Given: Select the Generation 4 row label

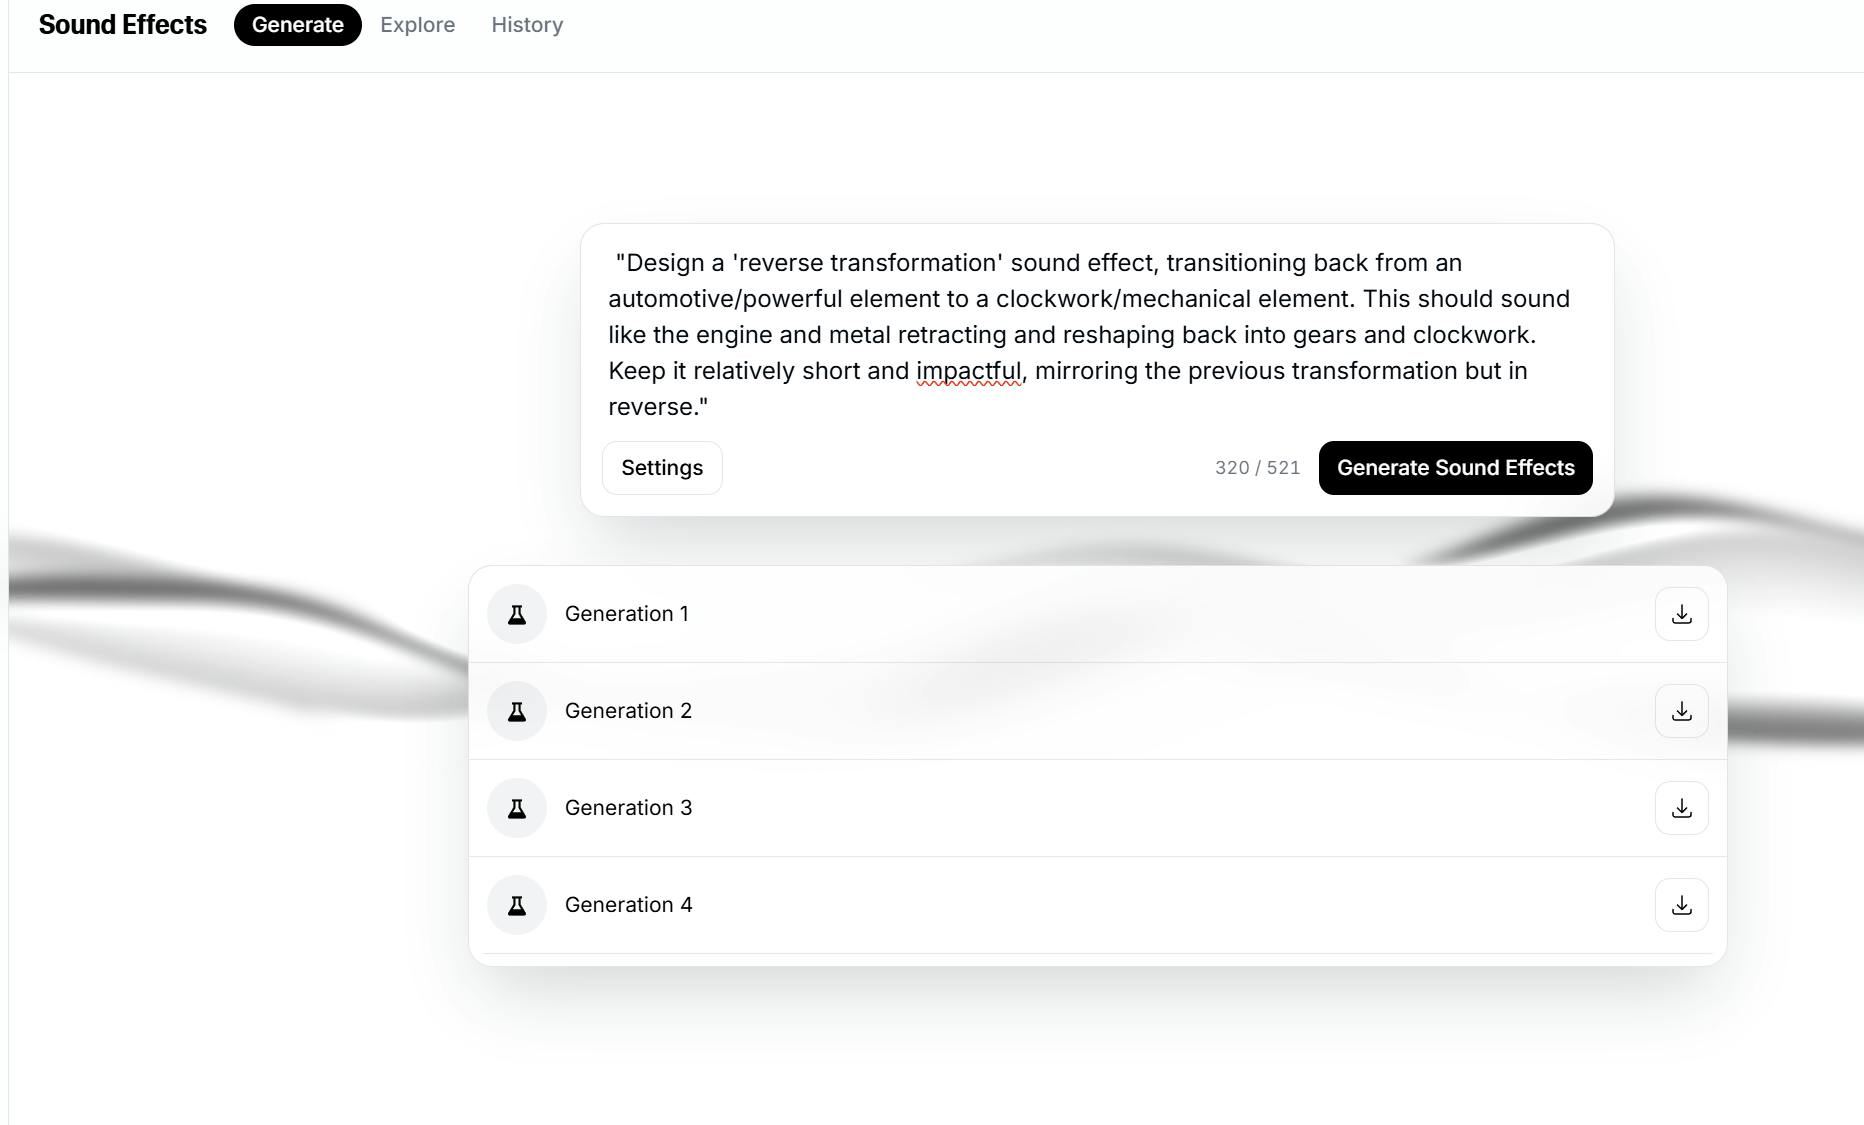Looking at the screenshot, I should [x=628, y=905].
